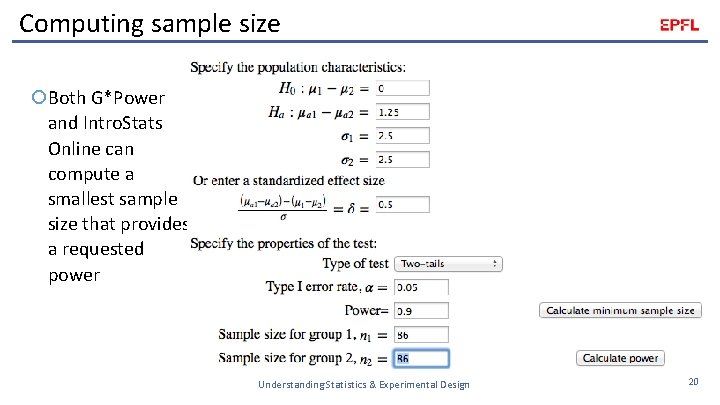Click the EPFL logo
The height and width of the screenshot is (405, 720).
pos(679,26)
